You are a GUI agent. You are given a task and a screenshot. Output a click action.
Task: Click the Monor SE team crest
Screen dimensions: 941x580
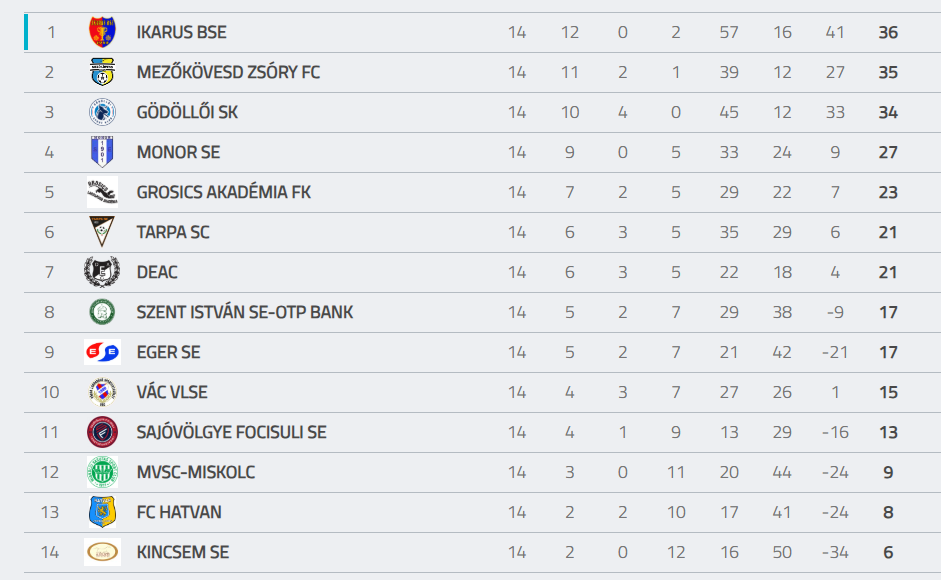[x=102, y=152]
